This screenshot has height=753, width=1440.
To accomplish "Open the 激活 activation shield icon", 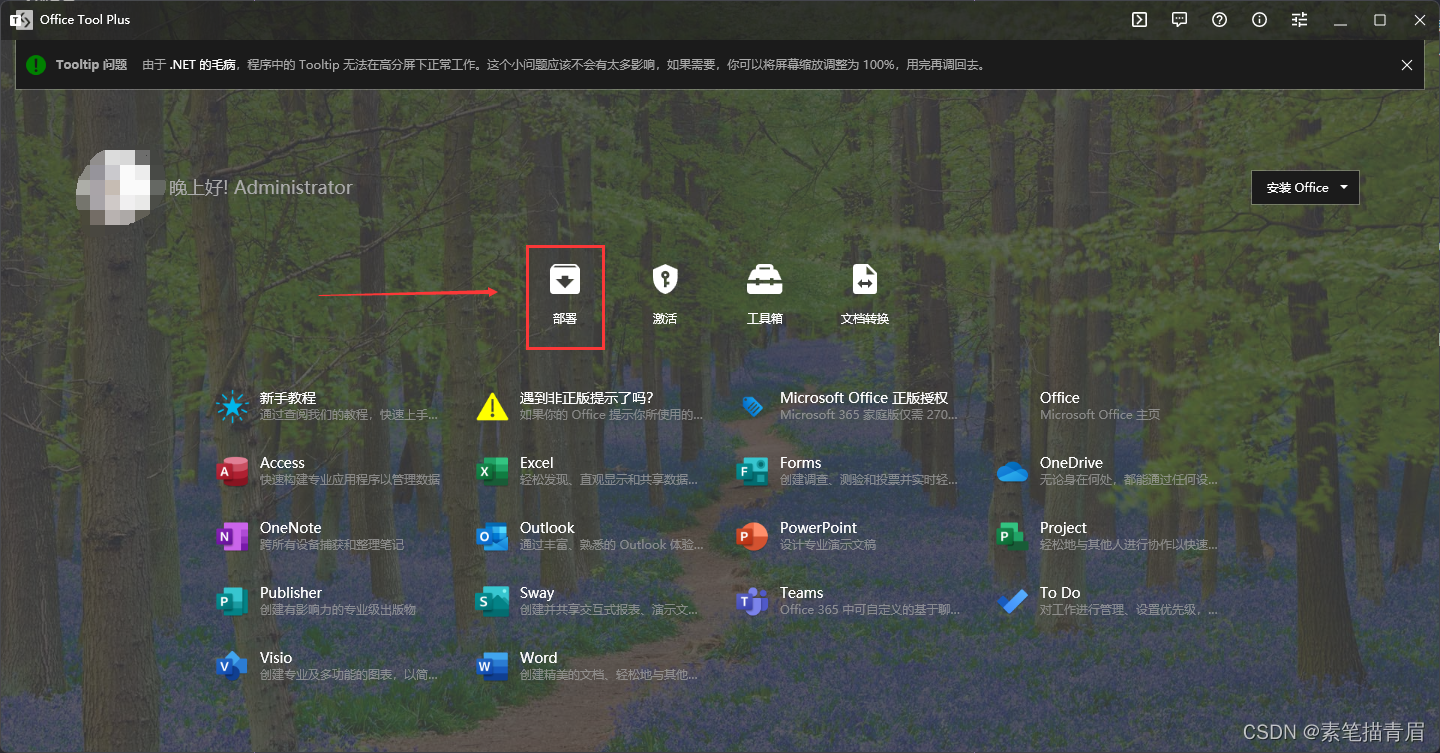I will coord(665,280).
